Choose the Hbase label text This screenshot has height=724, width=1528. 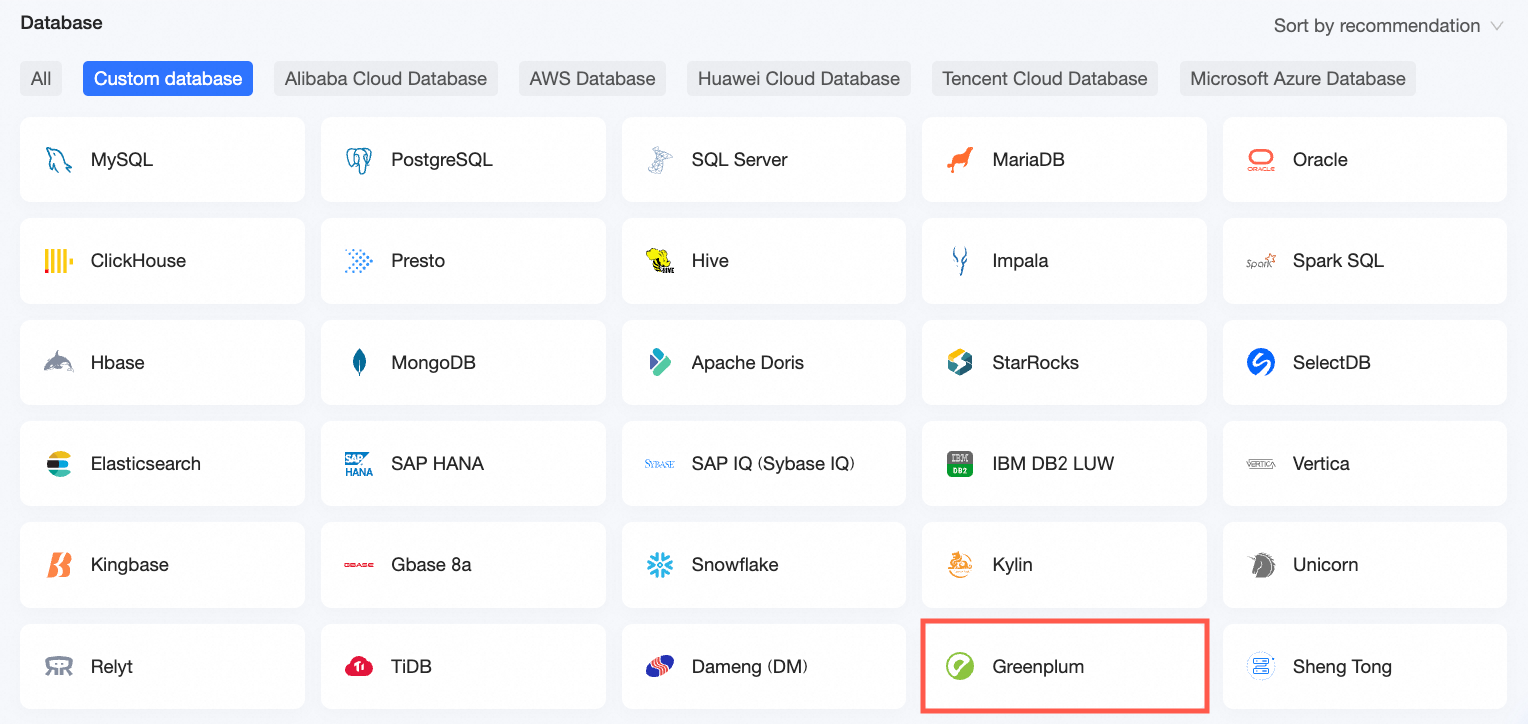[x=118, y=362]
